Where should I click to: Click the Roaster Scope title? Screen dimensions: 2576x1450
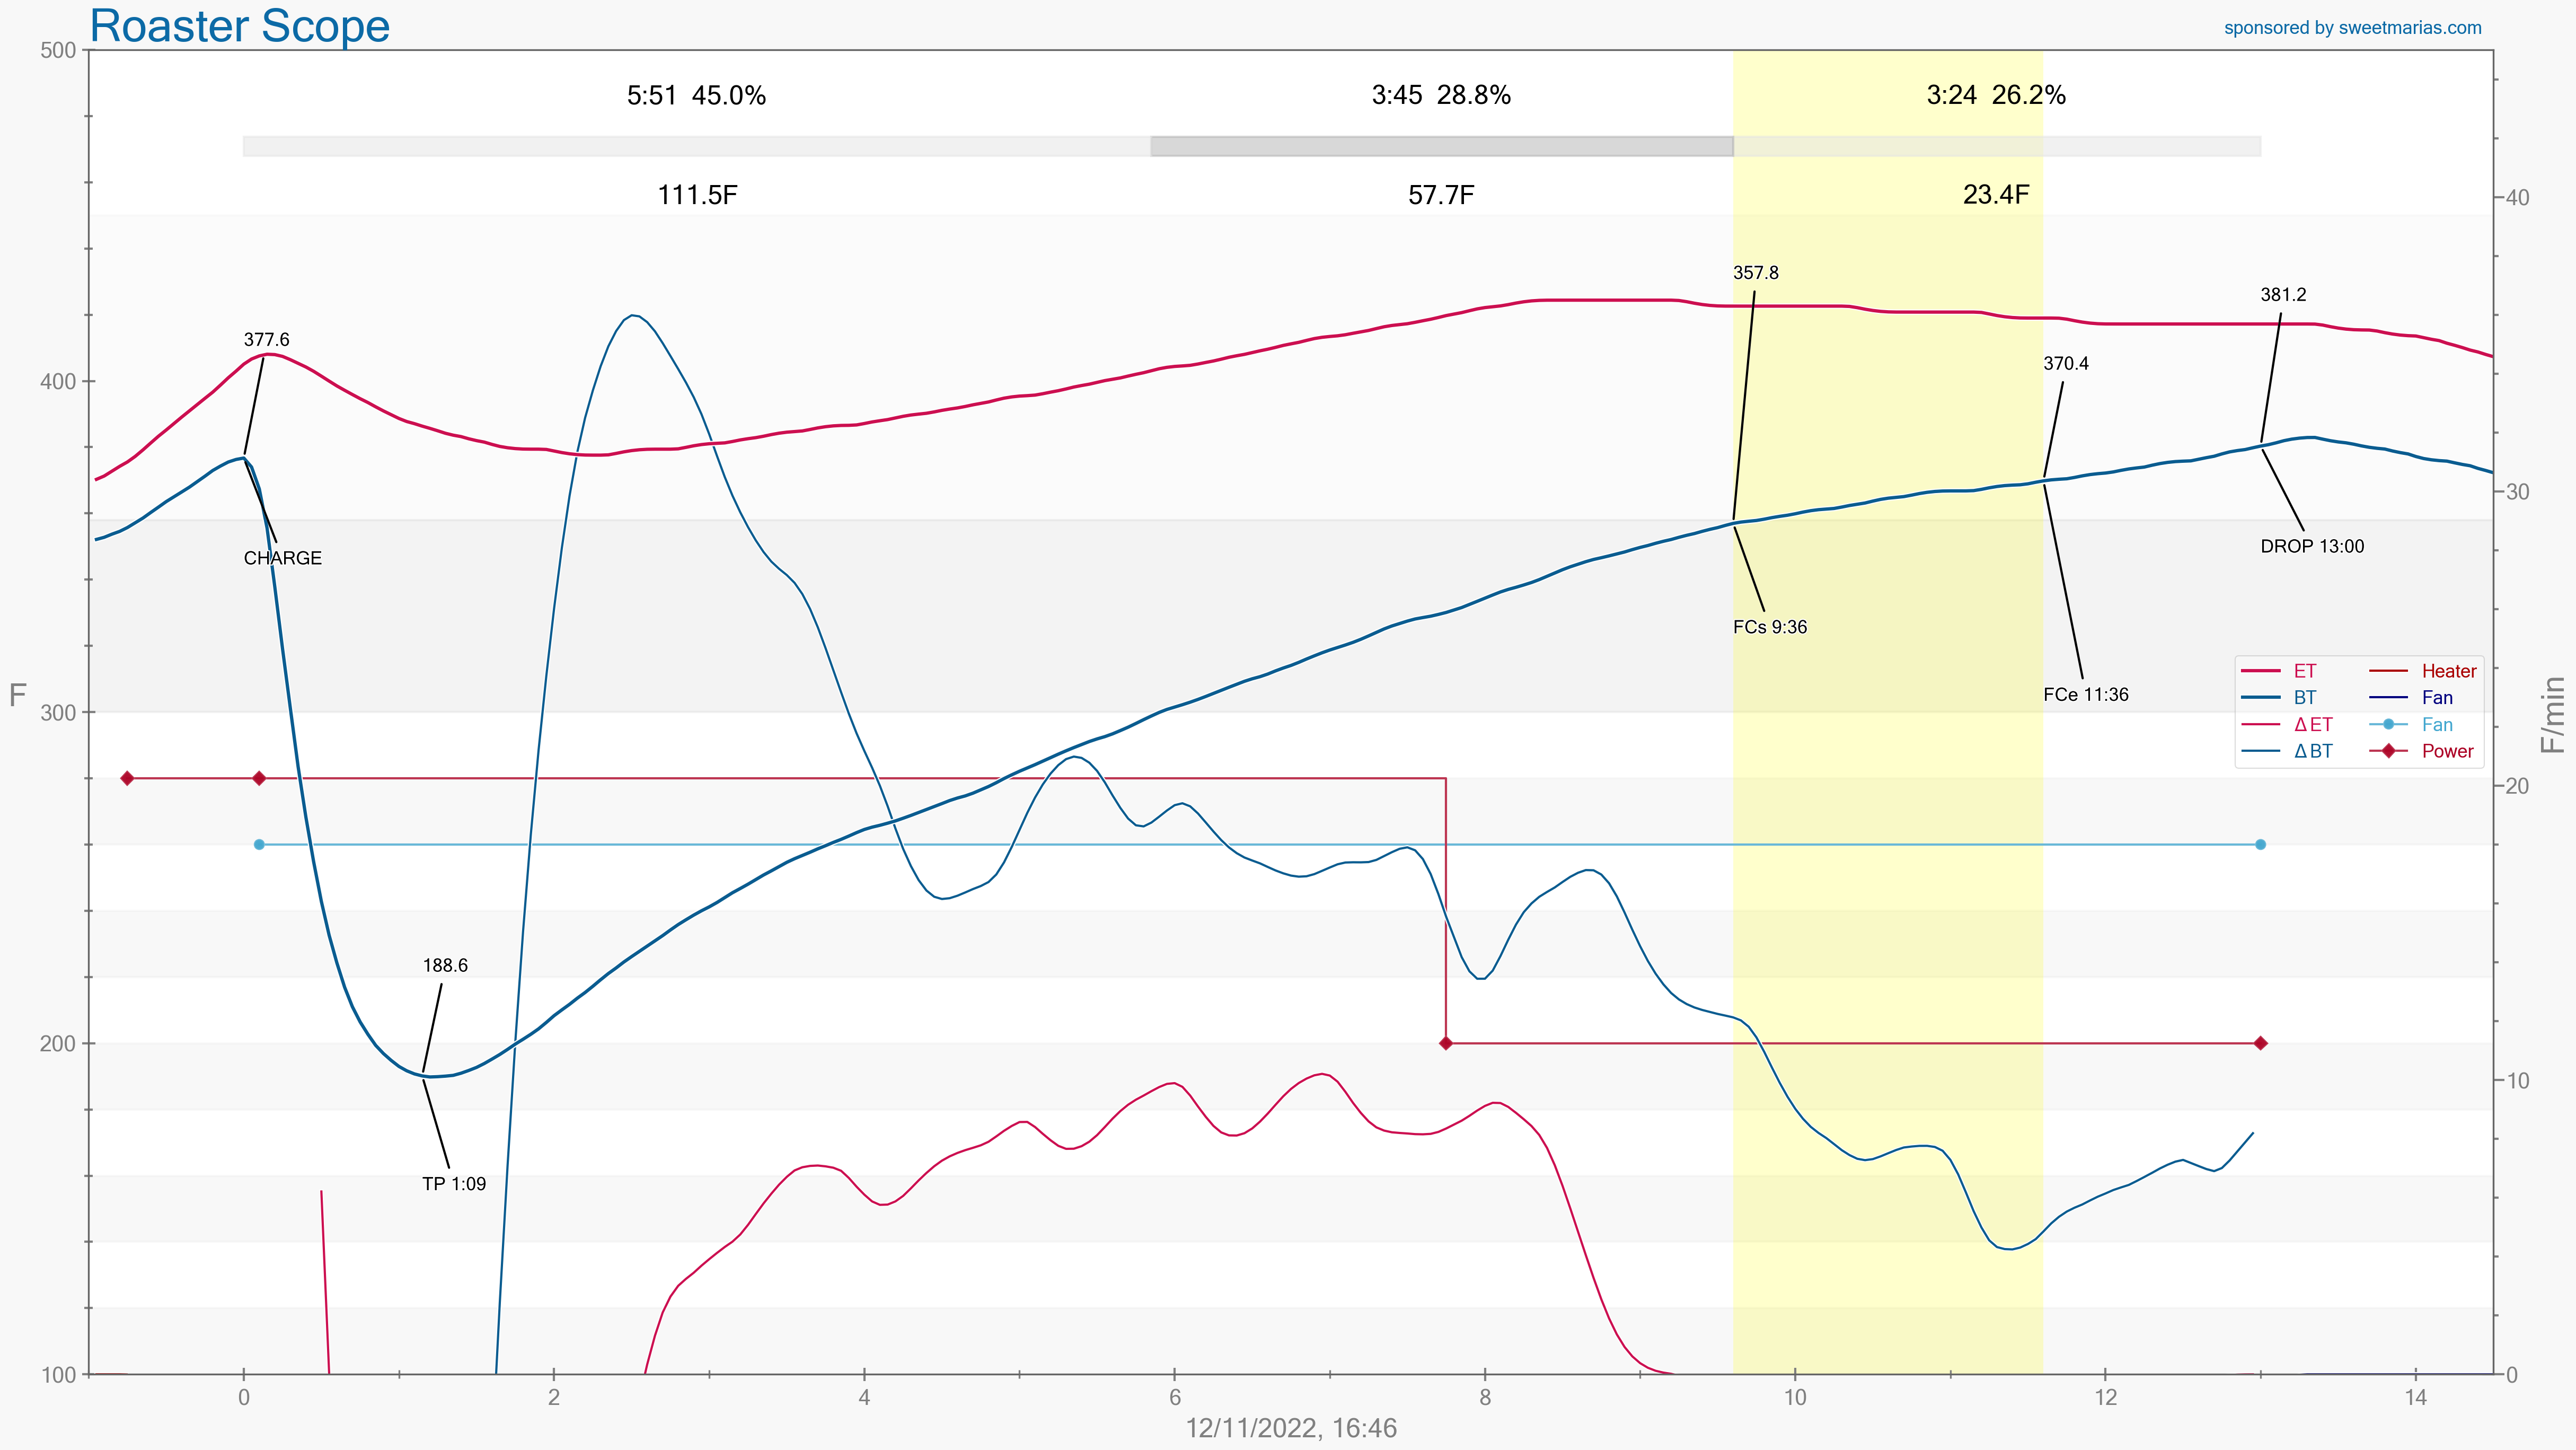pyautogui.click(x=240, y=26)
